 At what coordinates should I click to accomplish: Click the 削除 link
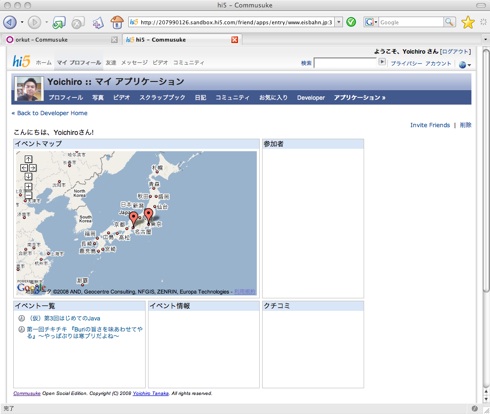click(x=465, y=125)
